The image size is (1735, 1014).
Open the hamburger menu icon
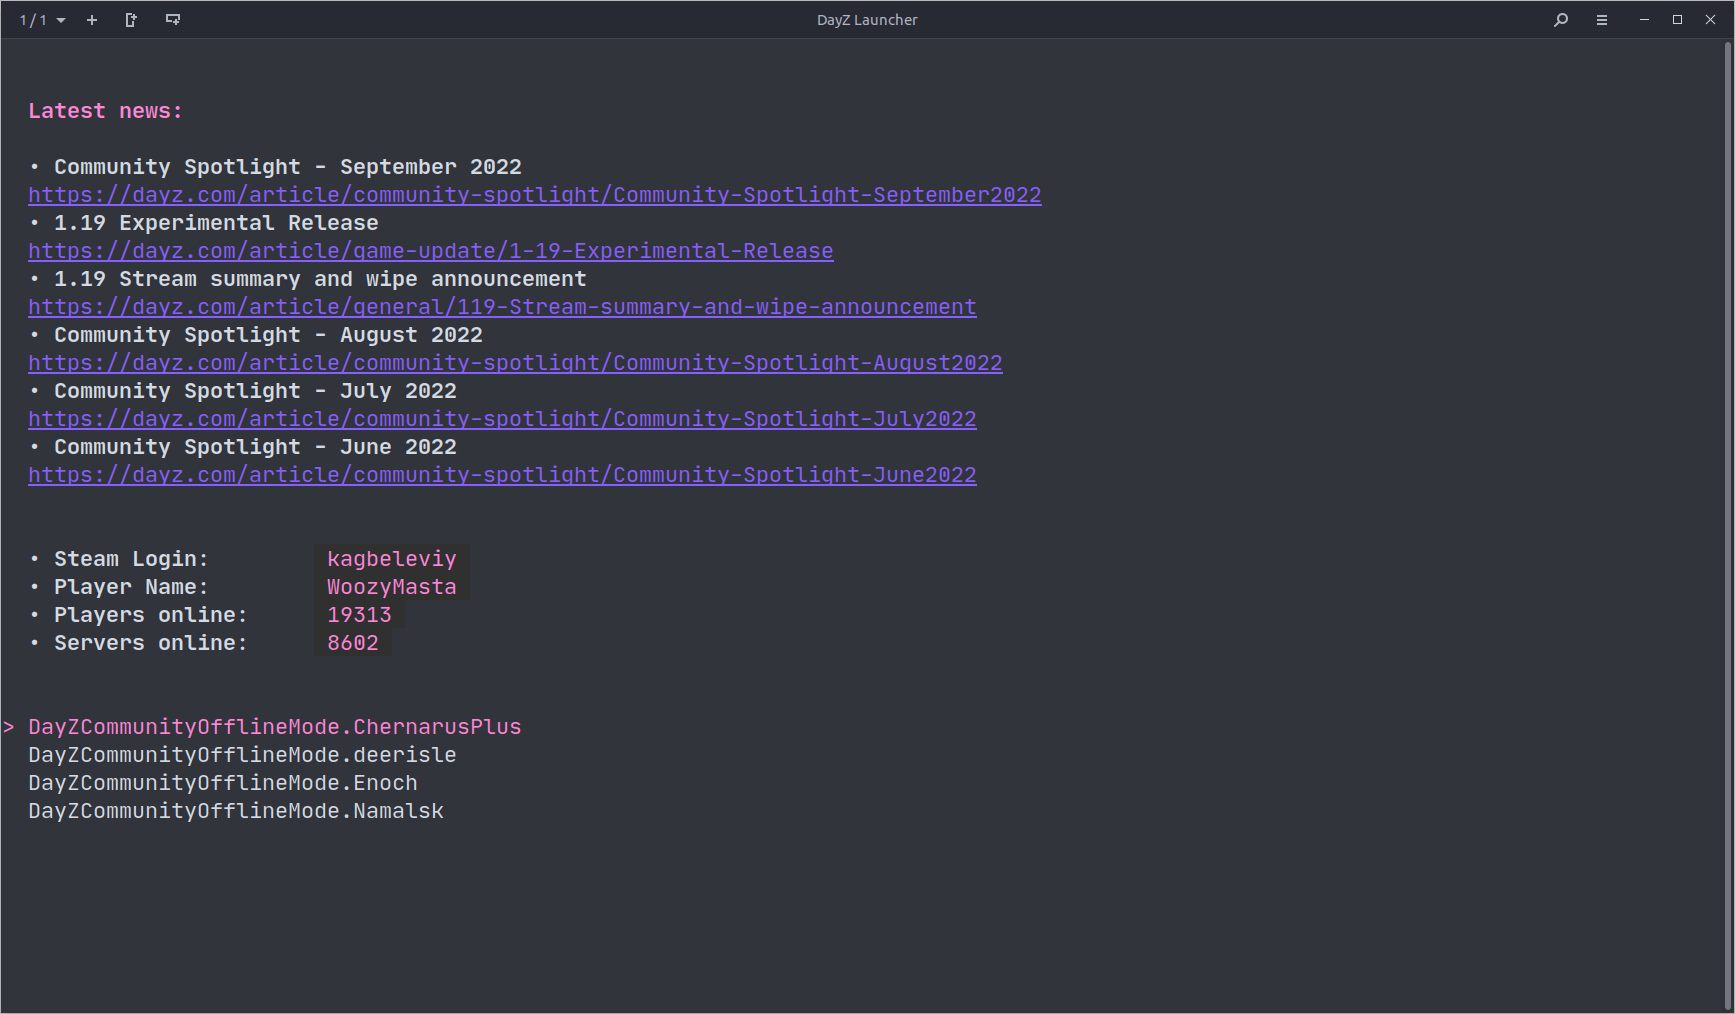(x=1602, y=20)
